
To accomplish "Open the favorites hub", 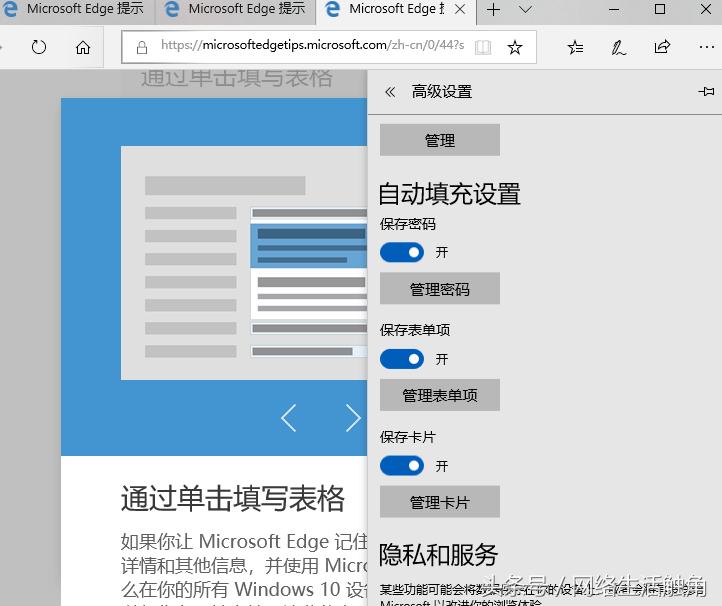I will pyautogui.click(x=575, y=47).
